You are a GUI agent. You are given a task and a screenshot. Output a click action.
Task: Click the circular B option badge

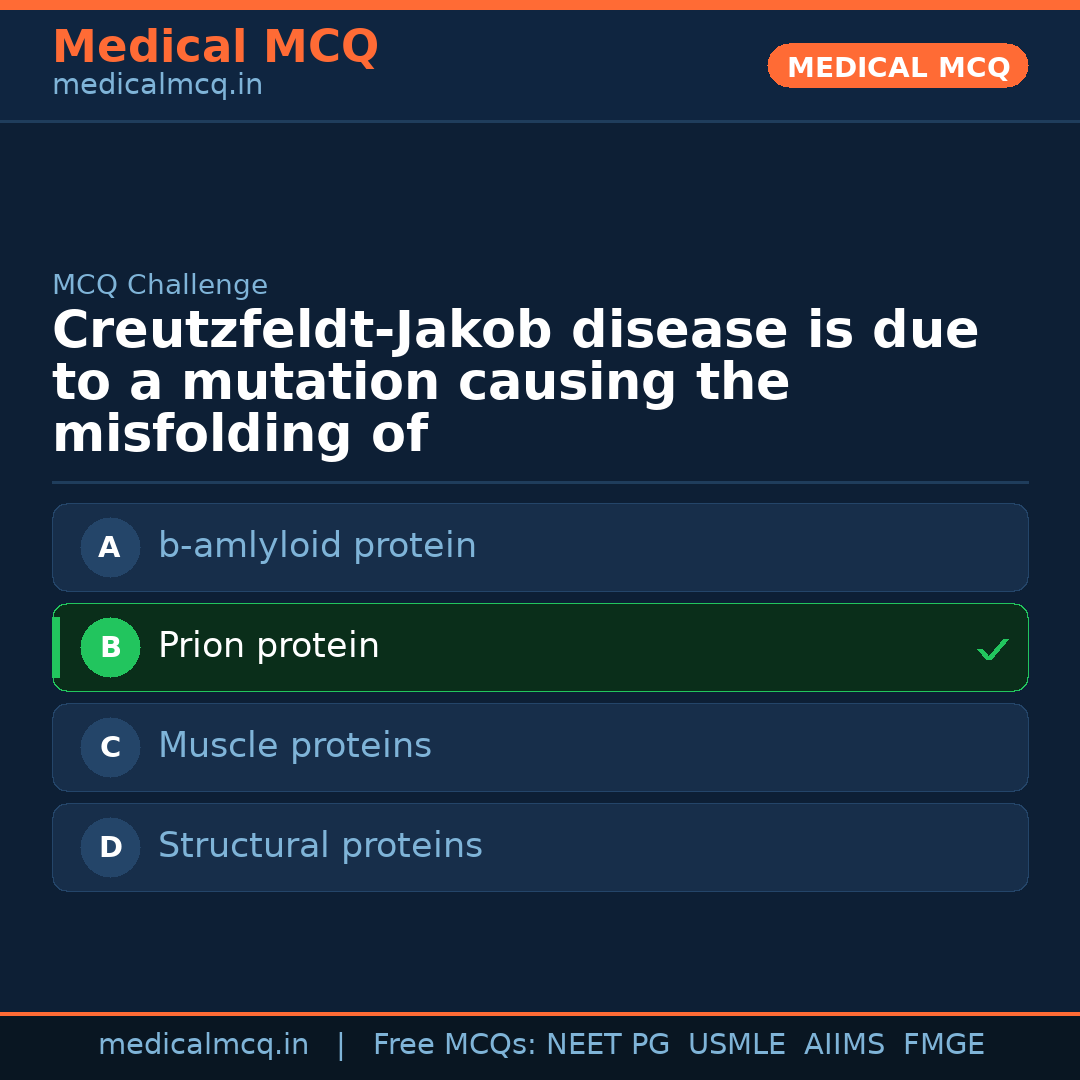pyautogui.click(x=110, y=647)
